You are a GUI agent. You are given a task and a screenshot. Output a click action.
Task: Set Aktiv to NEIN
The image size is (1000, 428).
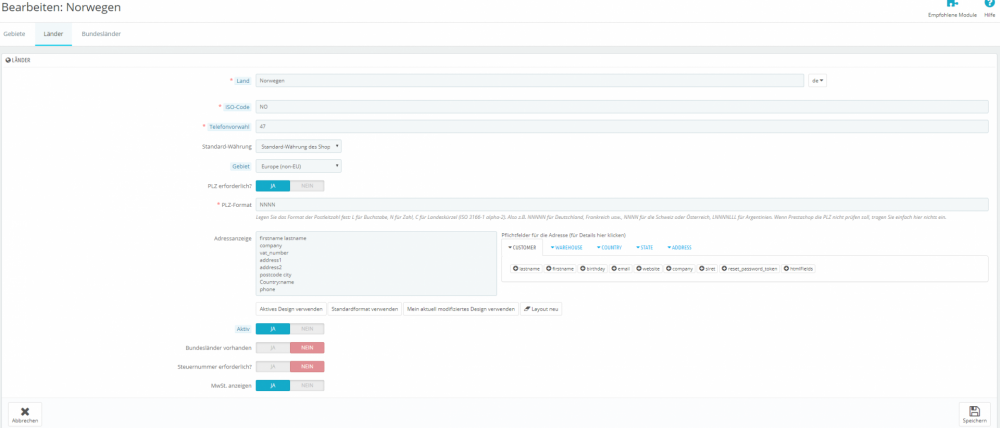coord(307,328)
